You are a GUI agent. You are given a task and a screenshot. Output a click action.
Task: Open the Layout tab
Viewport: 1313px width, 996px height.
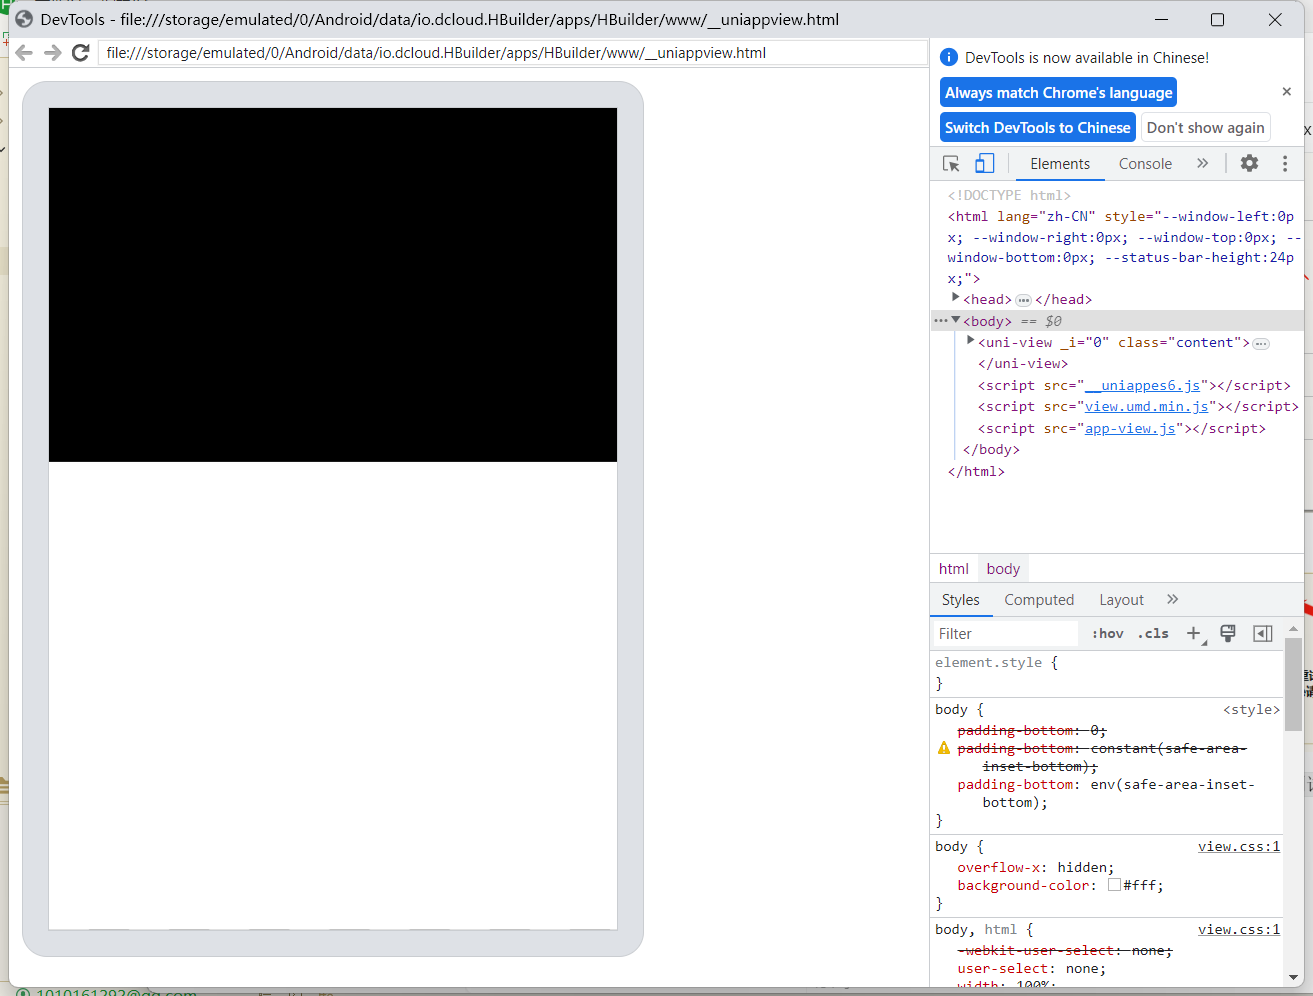point(1121,600)
